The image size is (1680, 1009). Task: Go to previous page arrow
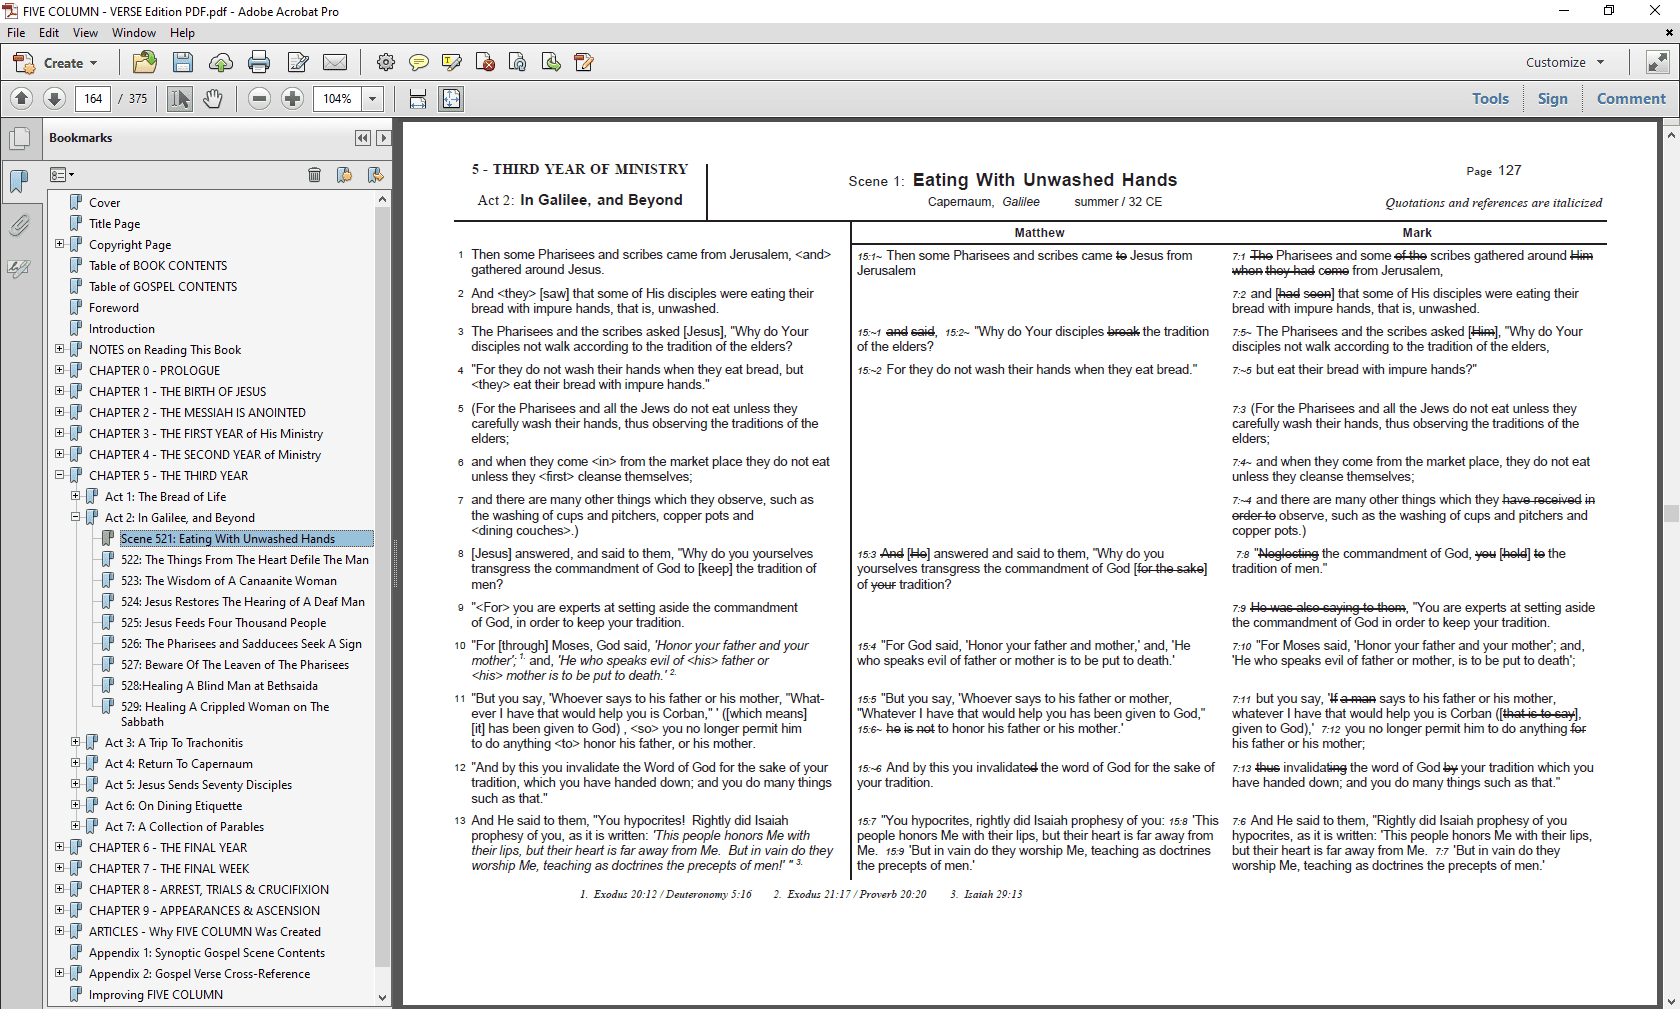[22, 98]
